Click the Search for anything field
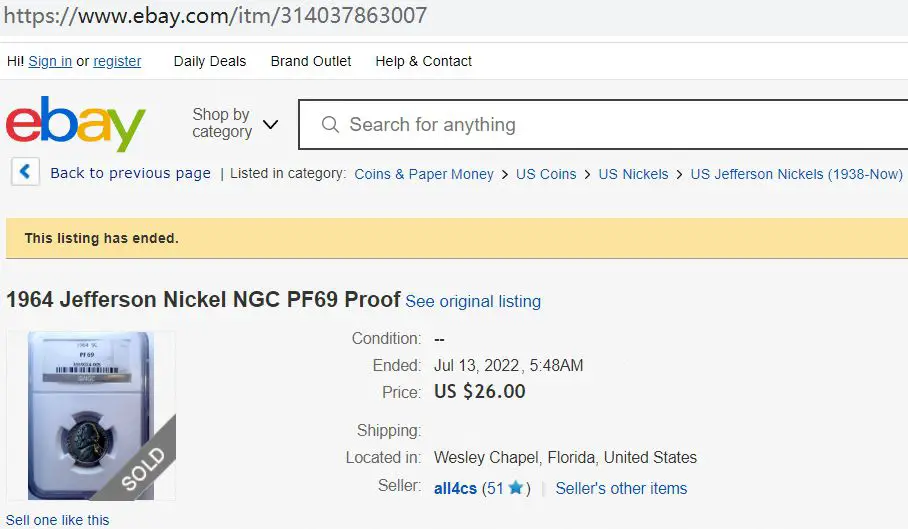Image resolution: width=908 pixels, height=529 pixels. [x=603, y=124]
